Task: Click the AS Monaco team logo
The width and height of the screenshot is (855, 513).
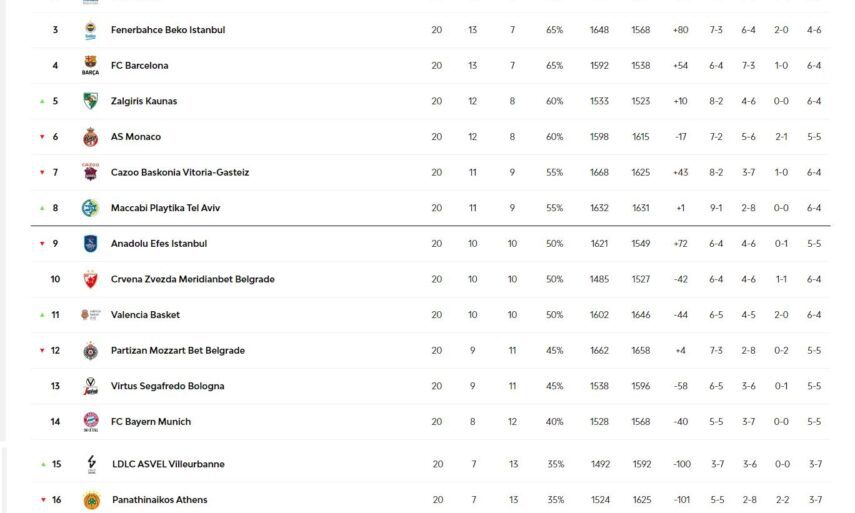Action: (90, 137)
